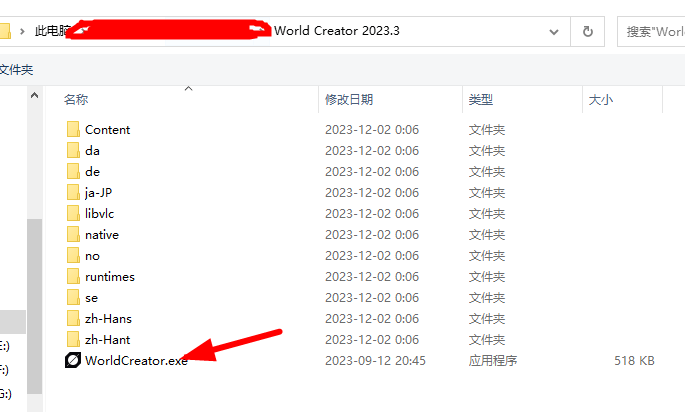The width and height of the screenshot is (685, 412).
Task: Expand the breadcrumb chevron before 此电脑
Action: point(22,31)
